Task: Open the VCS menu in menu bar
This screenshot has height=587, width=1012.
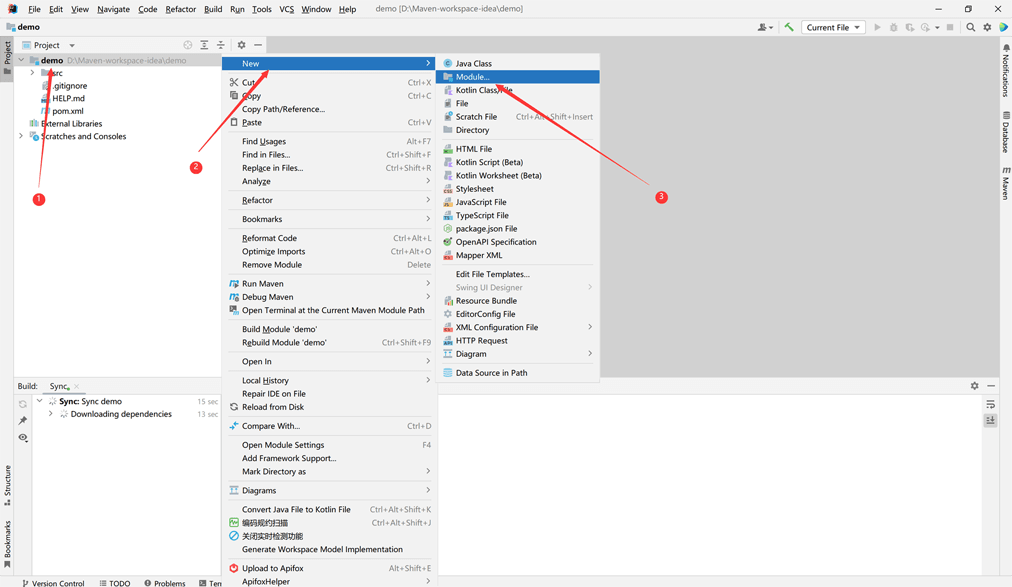Action: (287, 9)
